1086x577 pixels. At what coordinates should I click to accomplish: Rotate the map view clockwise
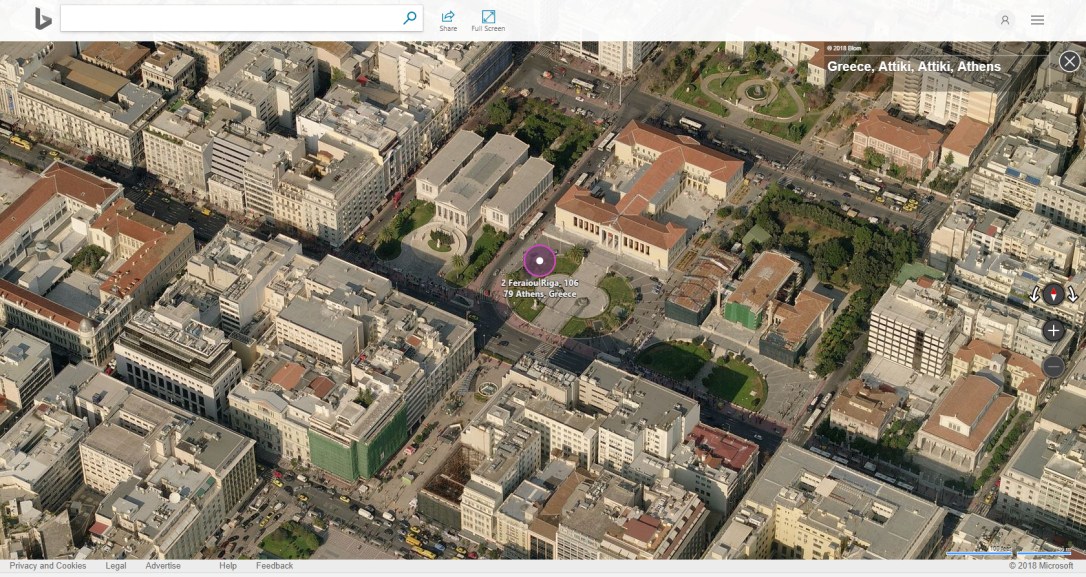point(1071,295)
